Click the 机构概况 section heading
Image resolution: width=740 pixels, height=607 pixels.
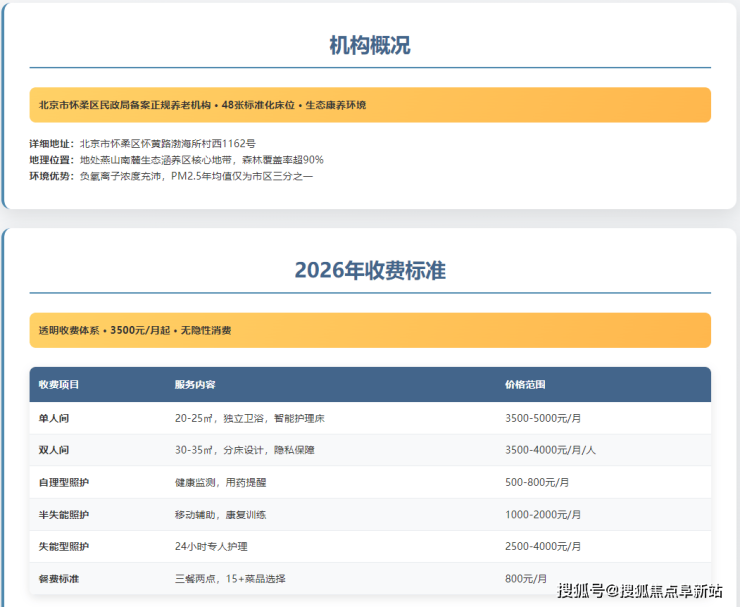(x=370, y=45)
